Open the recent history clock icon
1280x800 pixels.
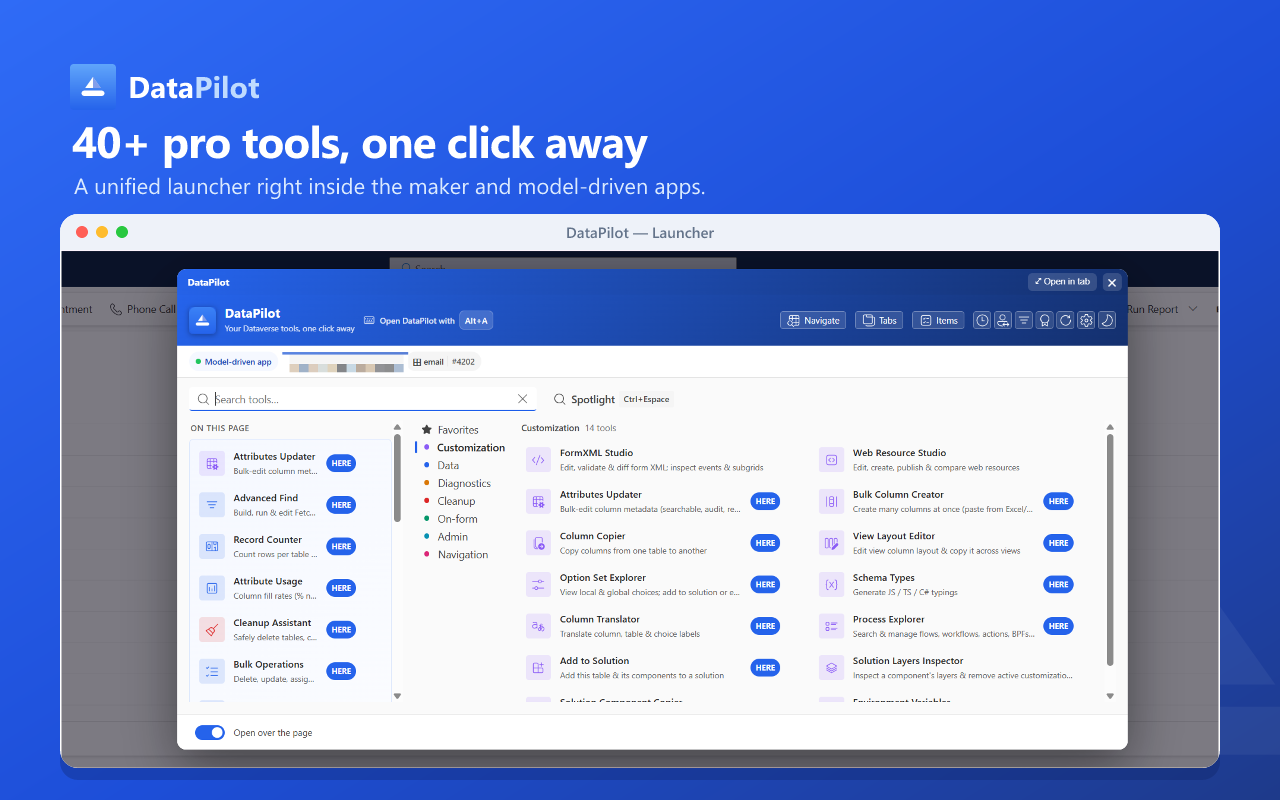[x=982, y=320]
